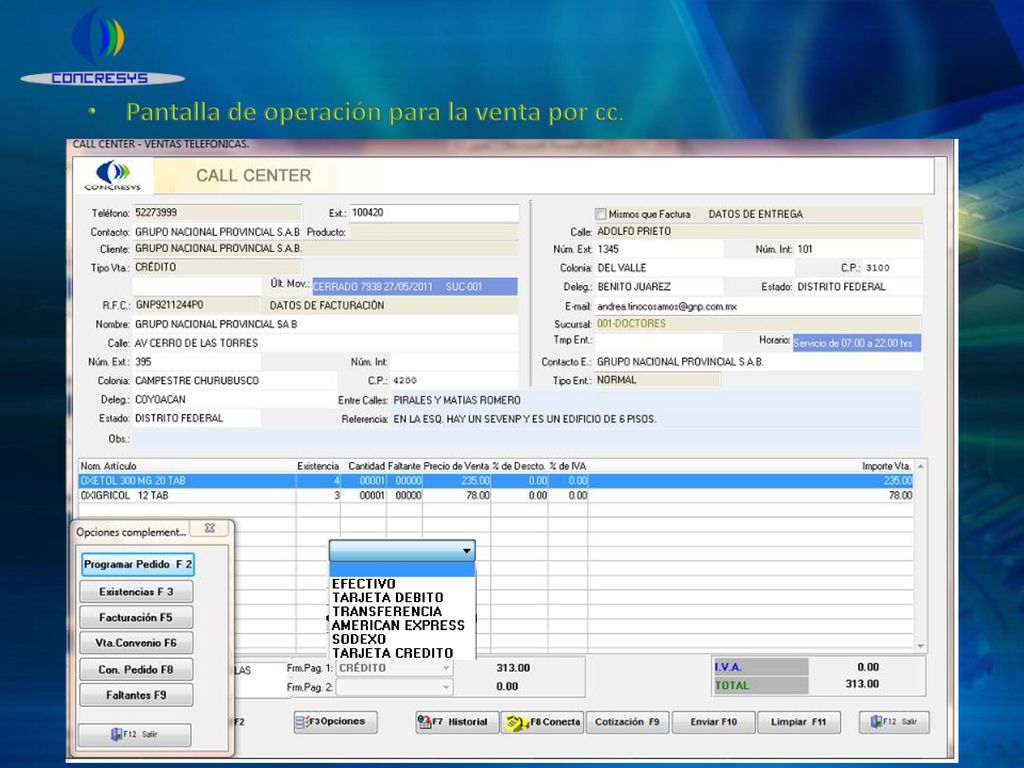Click delivery Calle field ADOLFO PRIETO
1024x768 pixels.
(x=758, y=231)
